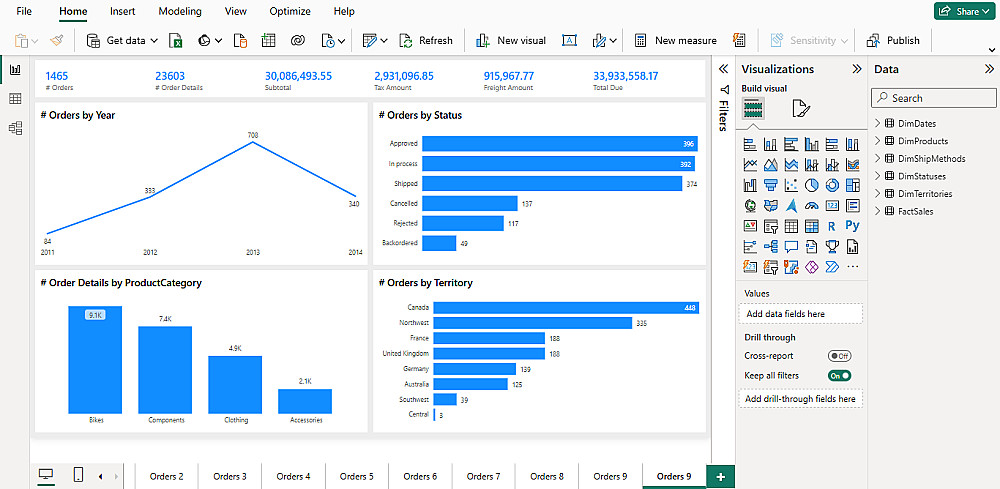Viewport: 1000px width, 489px height.
Task: Toggle the Cross-report switch
Action: coord(839,356)
